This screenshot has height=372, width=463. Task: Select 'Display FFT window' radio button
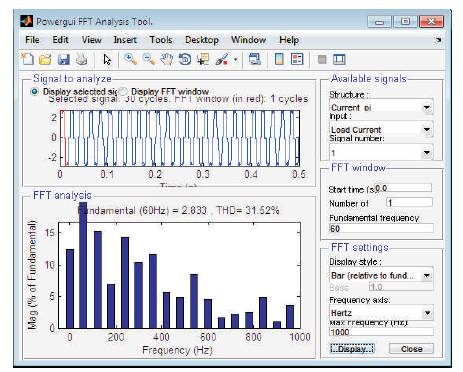tap(123, 91)
